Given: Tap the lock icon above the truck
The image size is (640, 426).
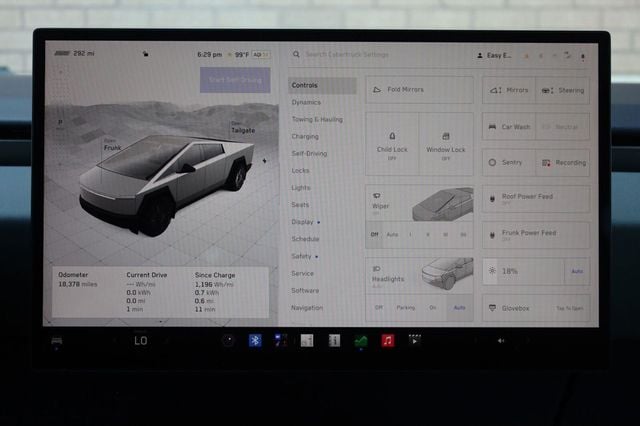Looking at the screenshot, I should point(145,53).
